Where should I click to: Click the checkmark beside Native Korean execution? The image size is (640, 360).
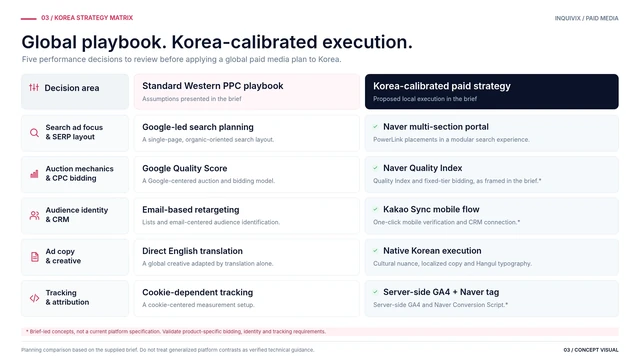[376, 251]
